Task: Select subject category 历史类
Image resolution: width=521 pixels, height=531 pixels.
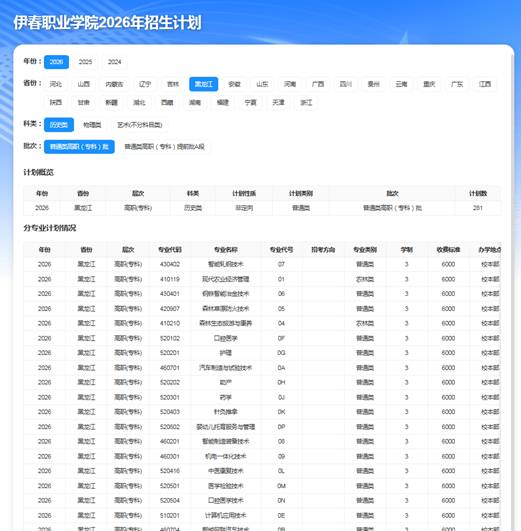Action: pos(59,125)
